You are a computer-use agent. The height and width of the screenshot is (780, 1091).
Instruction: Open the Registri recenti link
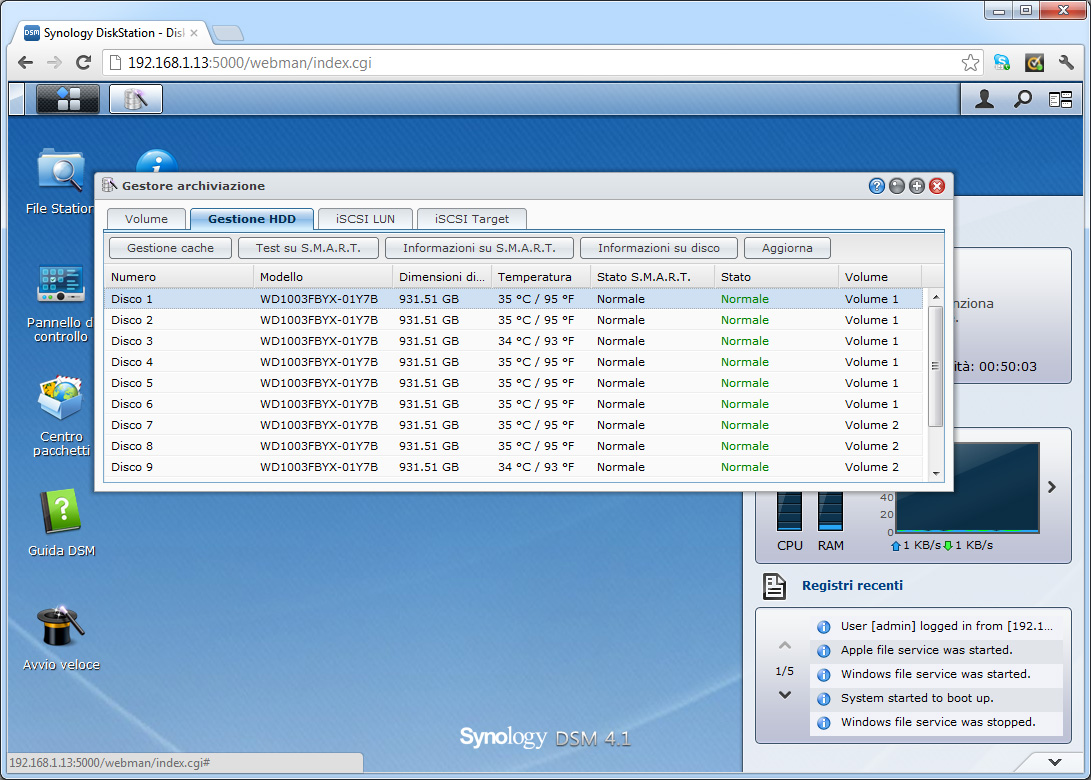coord(852,586)
